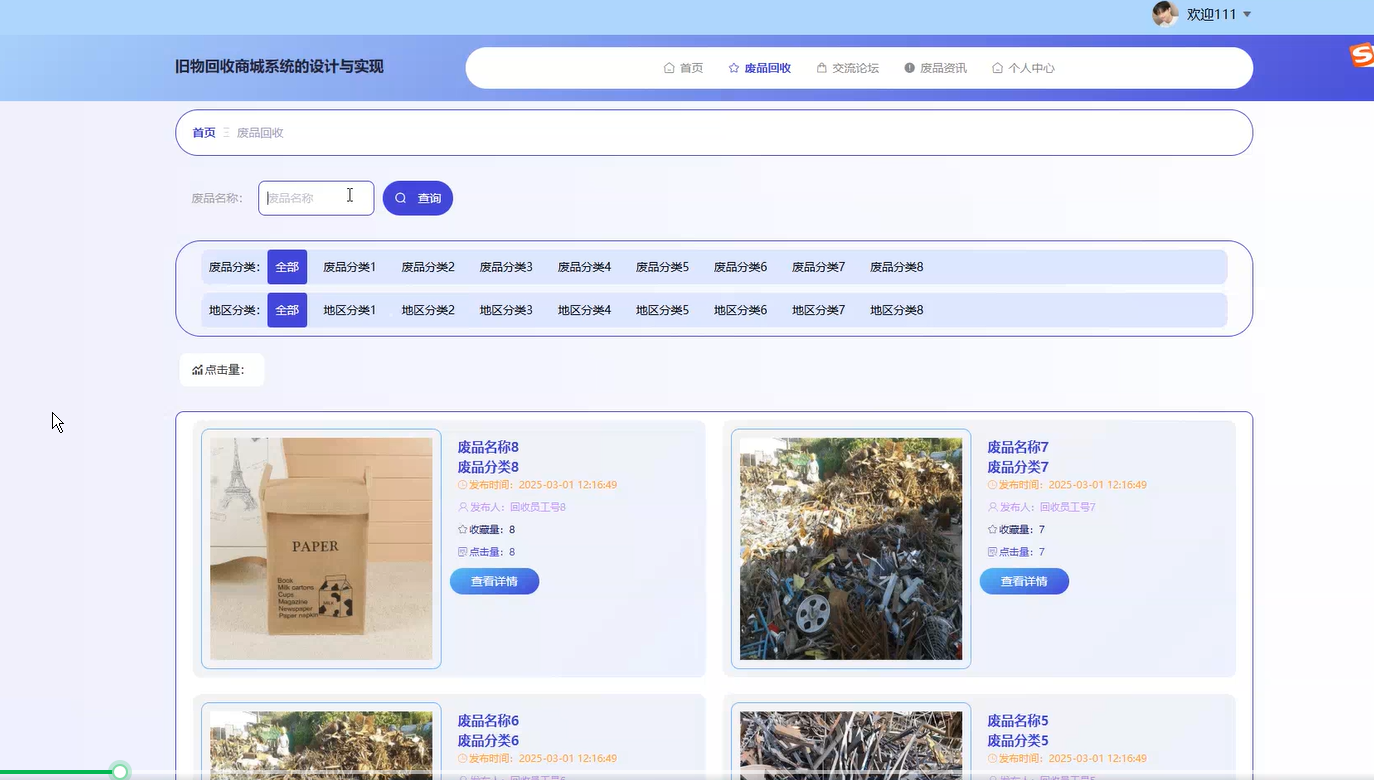Click star 收藏量 icon in 废品名称8 card
This screenshot has width=1374, height=780.
point(463,530)
